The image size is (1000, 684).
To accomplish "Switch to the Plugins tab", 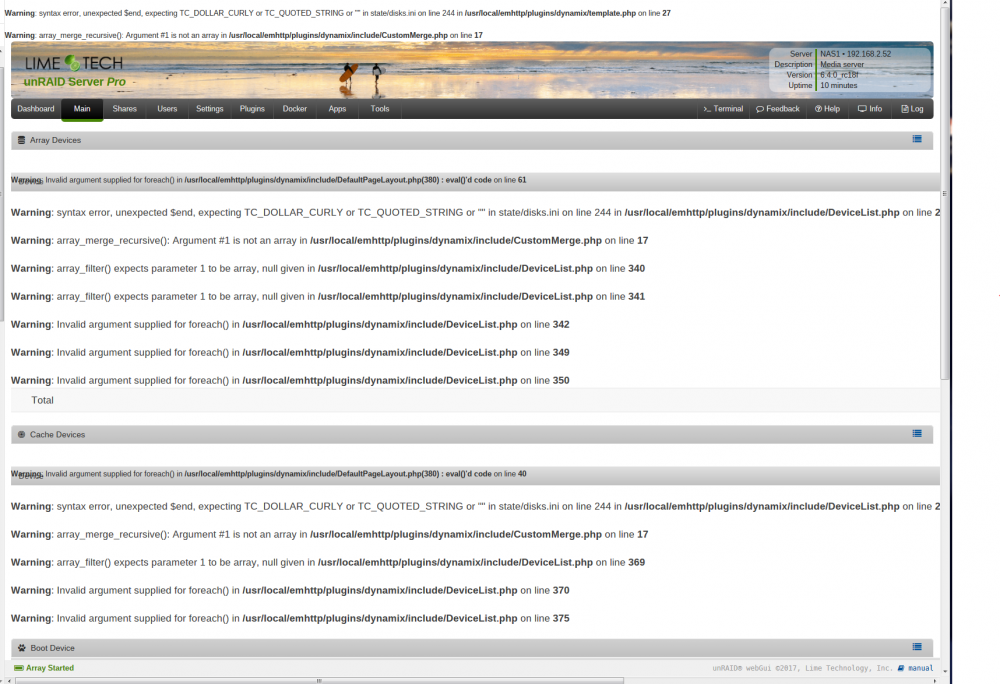I will click(x=252, y=109).
